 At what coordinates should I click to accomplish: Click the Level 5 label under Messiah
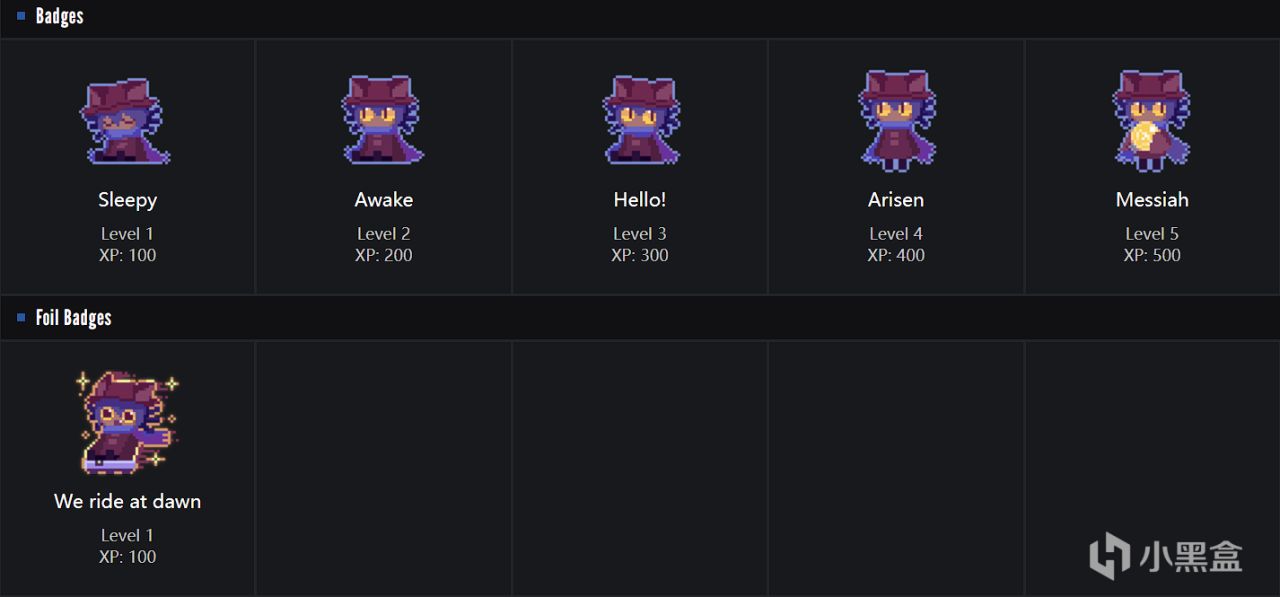(x=1152, y=234)
